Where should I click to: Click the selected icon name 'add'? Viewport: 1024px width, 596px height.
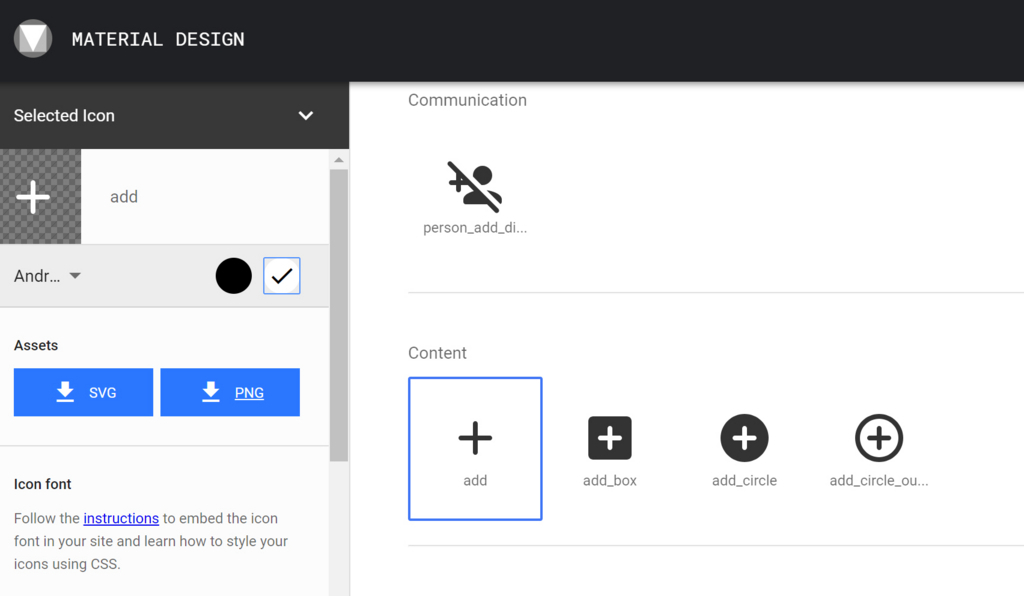[124, 196]
